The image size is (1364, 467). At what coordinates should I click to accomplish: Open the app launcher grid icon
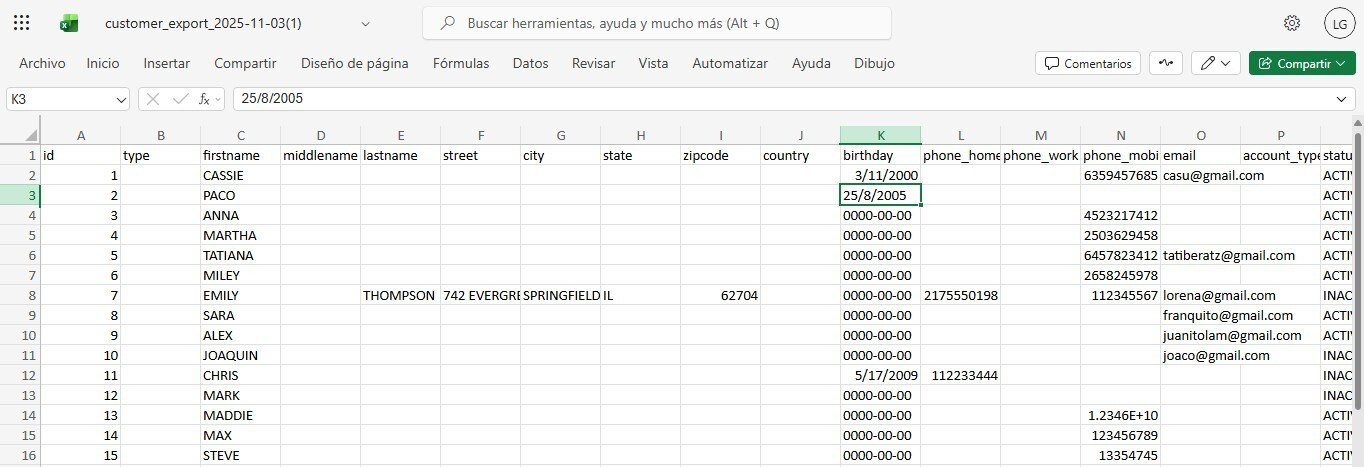pos(22,23)
